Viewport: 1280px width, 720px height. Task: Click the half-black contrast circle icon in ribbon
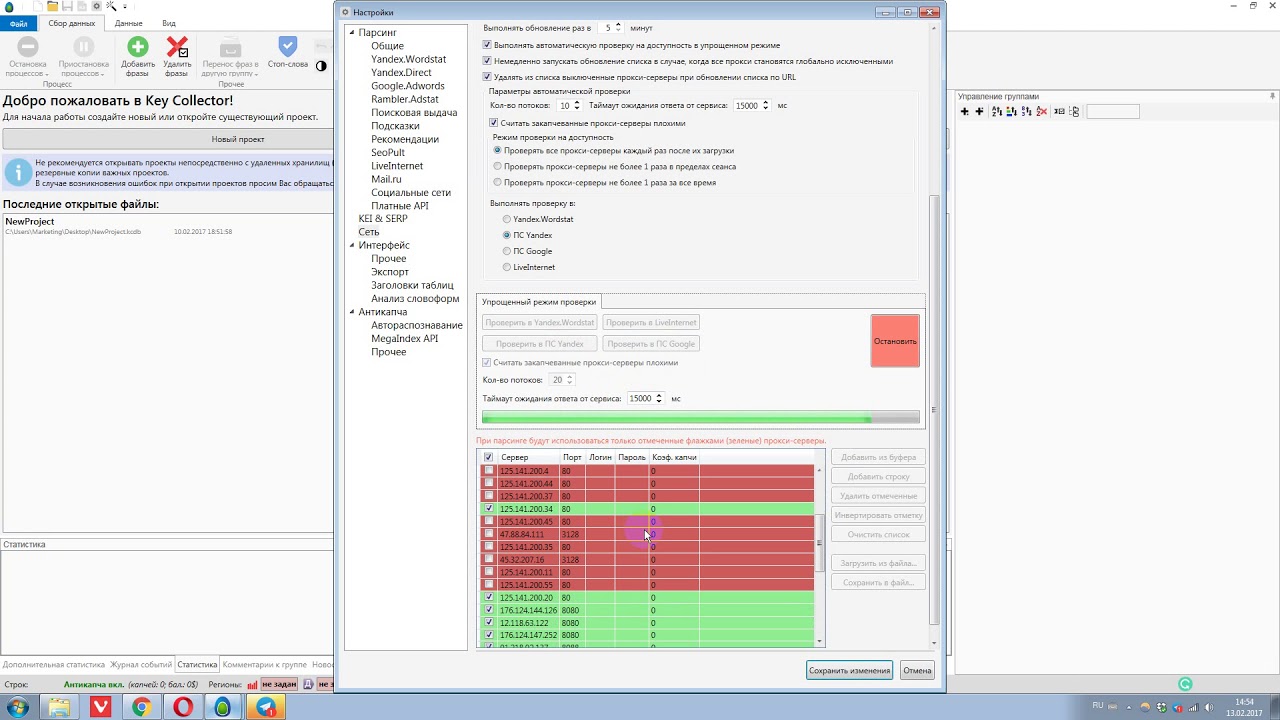pos(321,66)
